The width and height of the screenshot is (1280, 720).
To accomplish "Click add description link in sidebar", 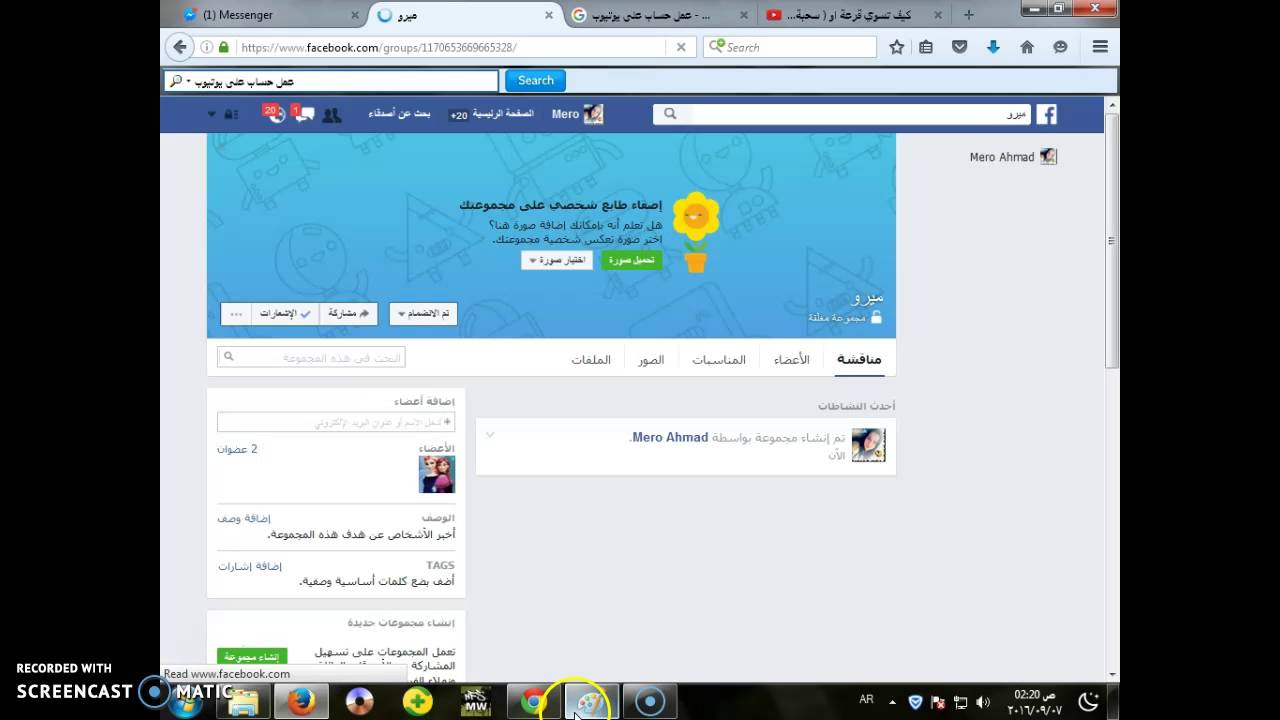I will pyautogui.click(x=244, y=518).
